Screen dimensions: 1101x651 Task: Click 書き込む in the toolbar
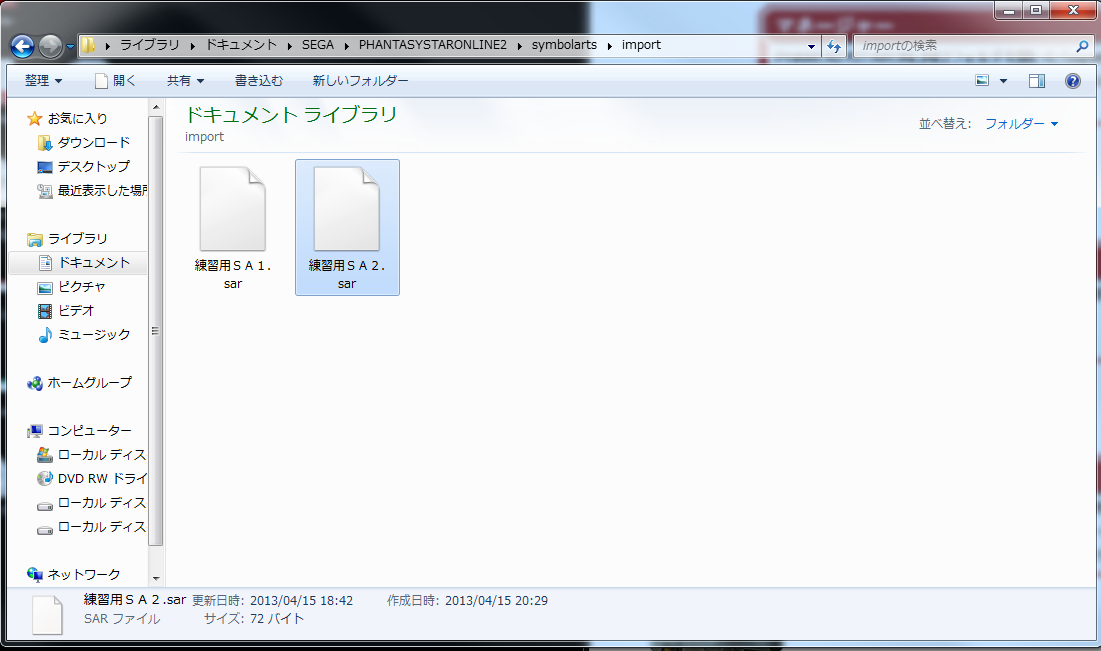258,81
